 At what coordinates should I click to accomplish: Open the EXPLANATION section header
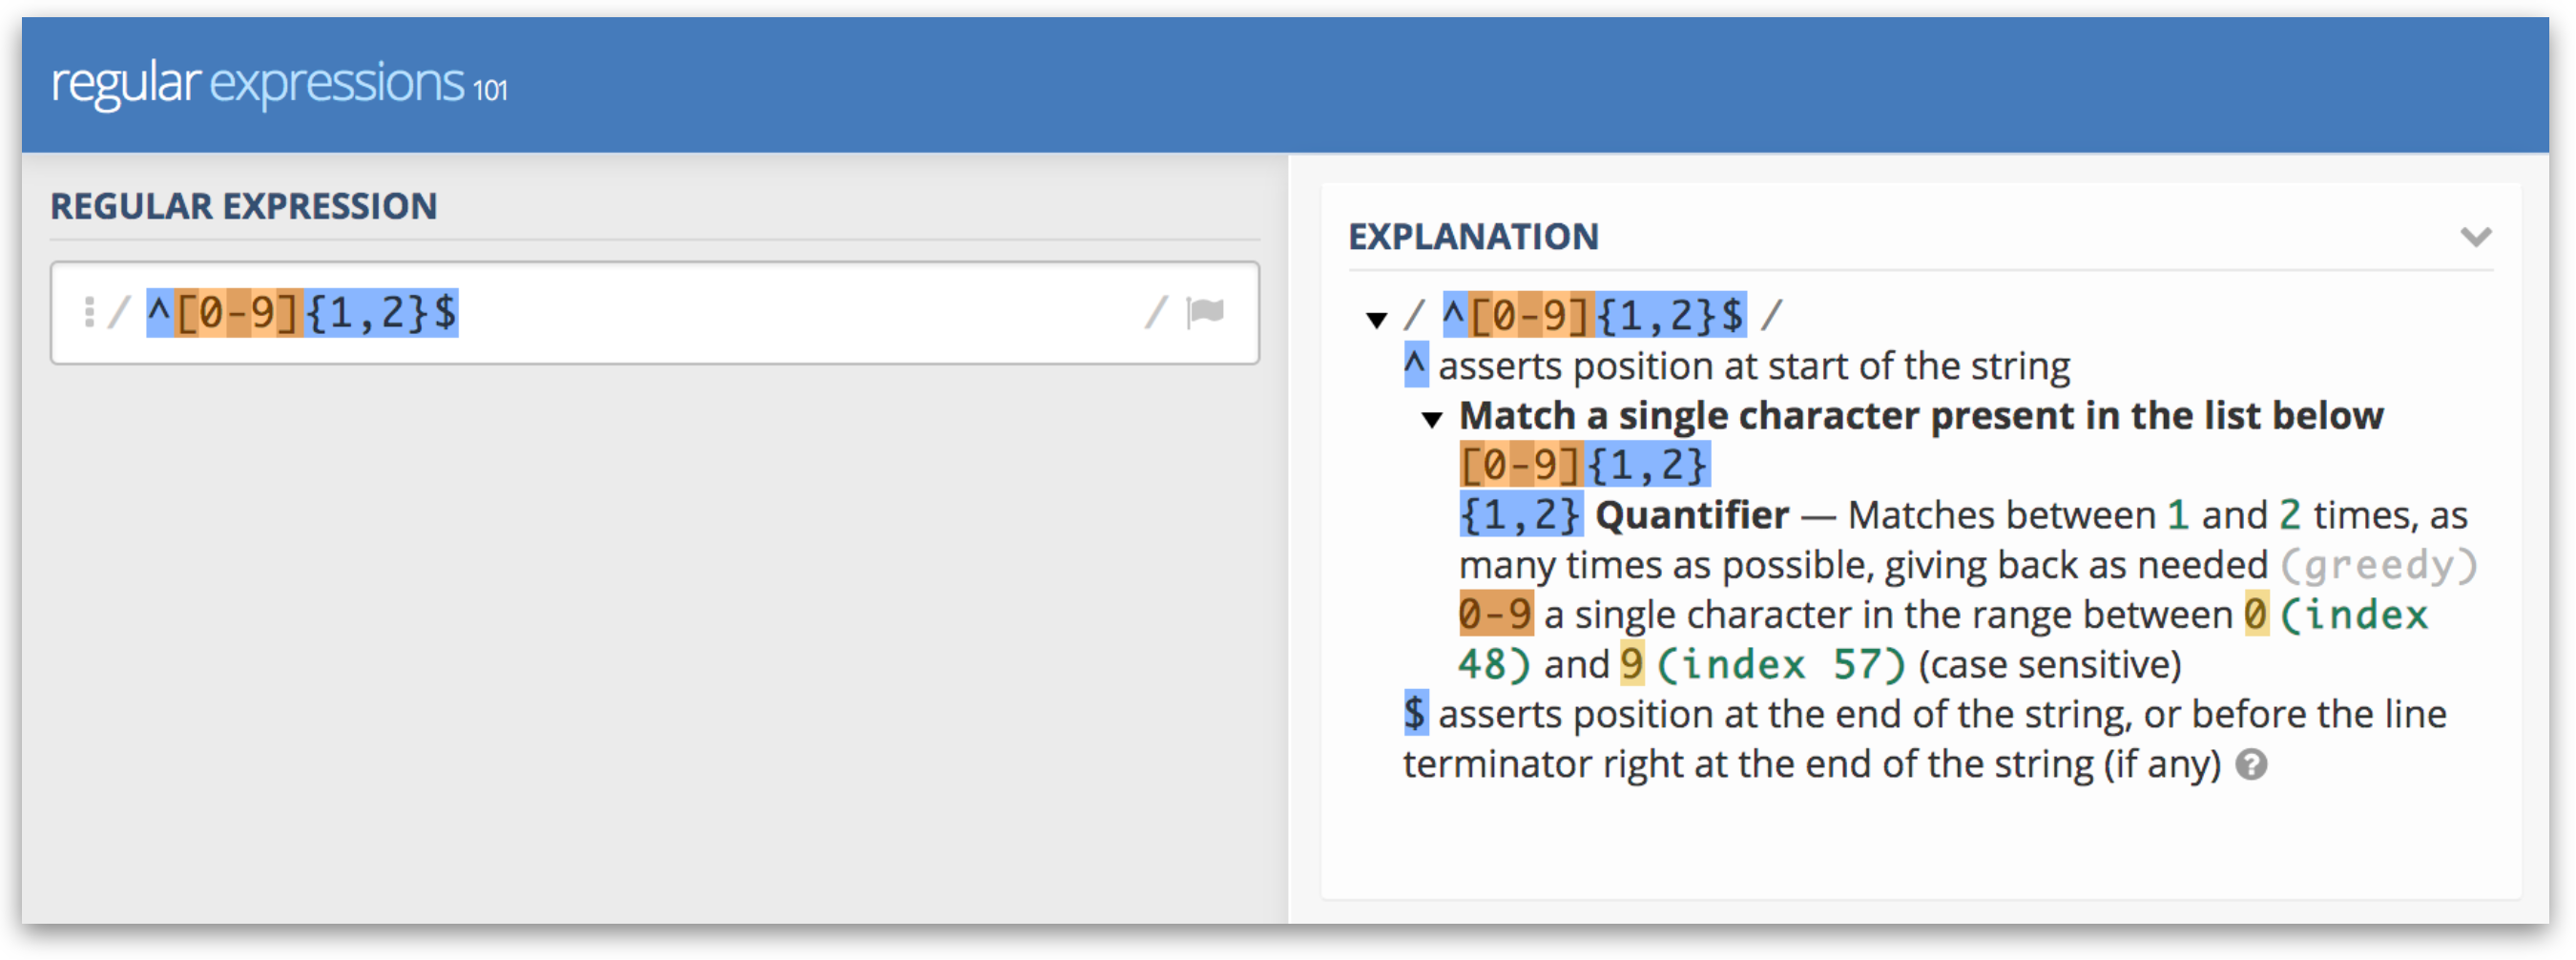click(x=1472, y=237)
